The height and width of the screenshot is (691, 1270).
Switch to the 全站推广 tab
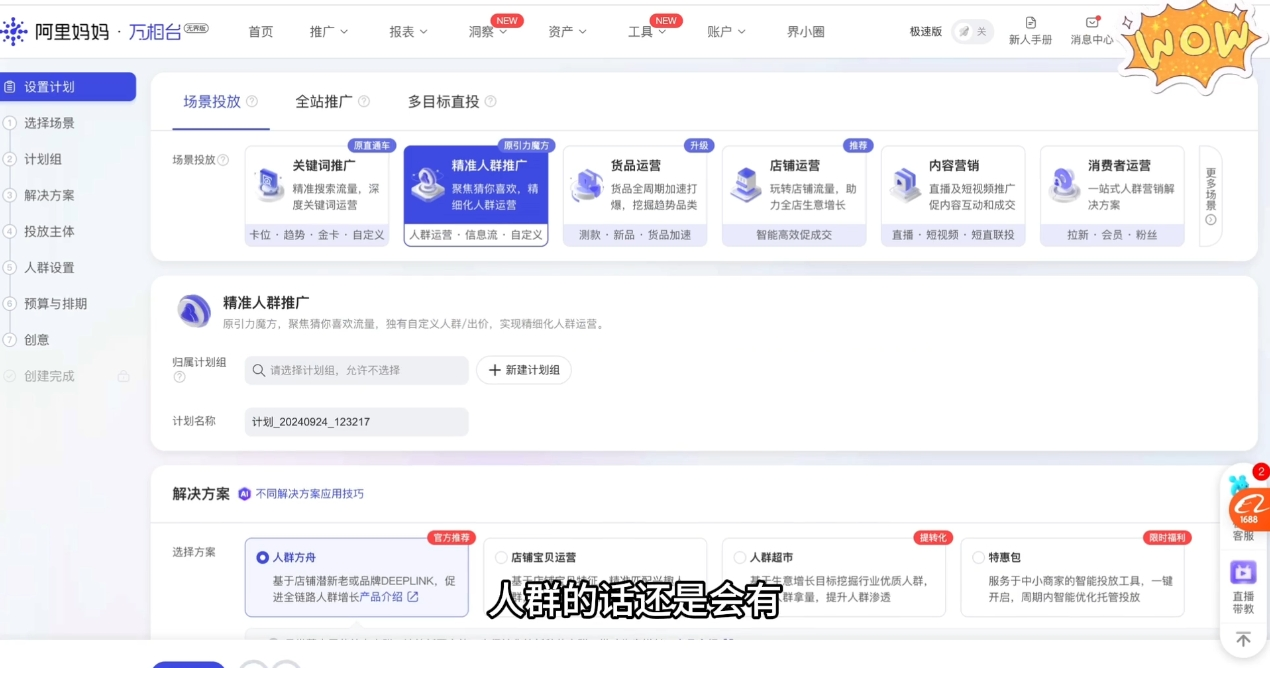324,101
